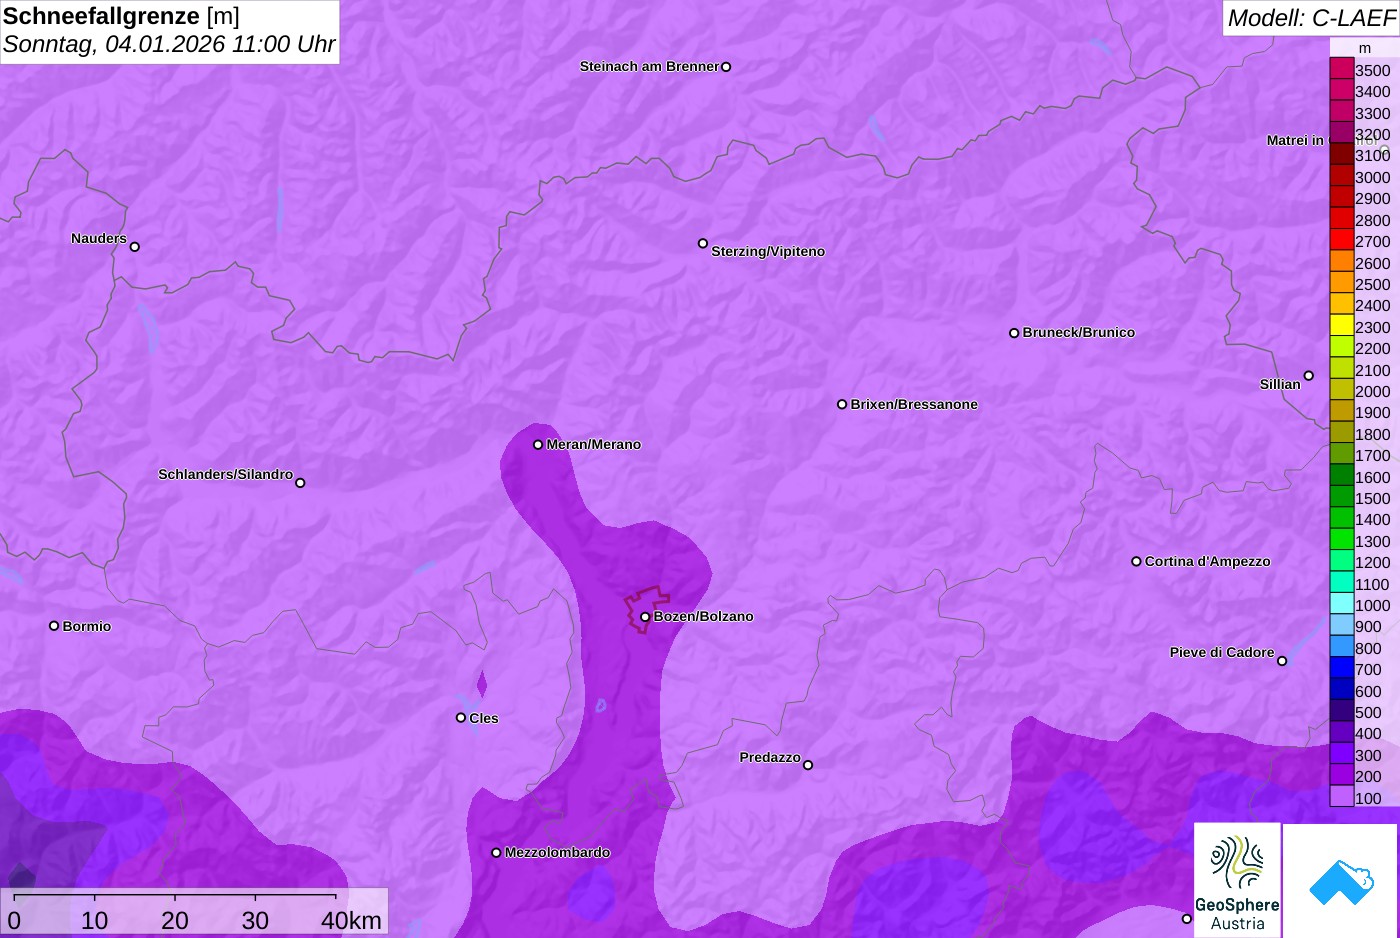The image size is (1400, 938).
Task: Click the Bruneck/Brunico label text
Action: coord(1078,332)
